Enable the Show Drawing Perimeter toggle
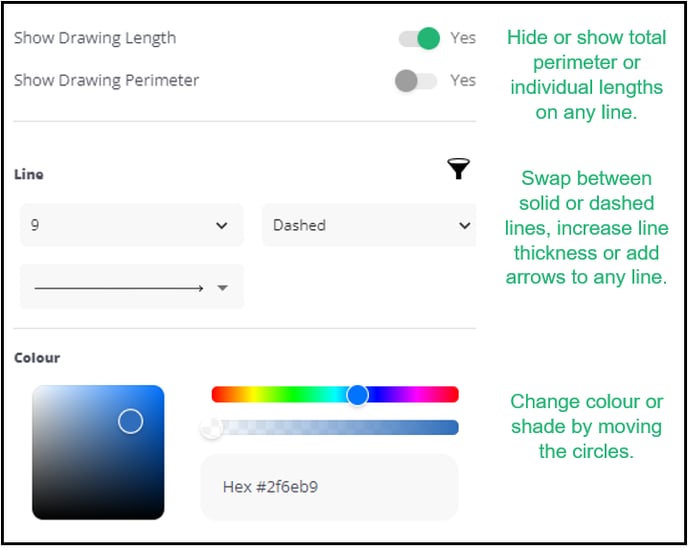 pos(416,81)
